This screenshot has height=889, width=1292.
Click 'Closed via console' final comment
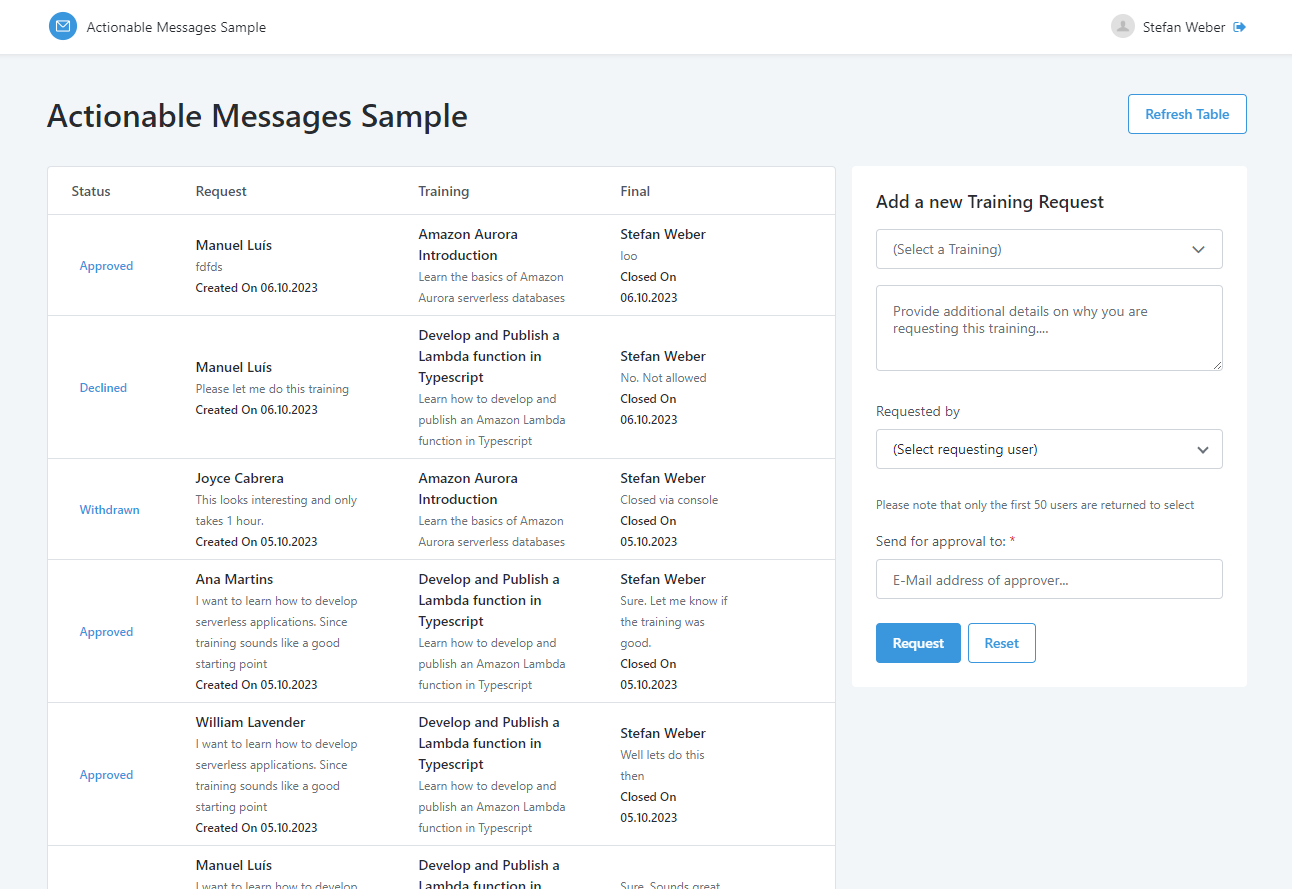pos(669,500)
